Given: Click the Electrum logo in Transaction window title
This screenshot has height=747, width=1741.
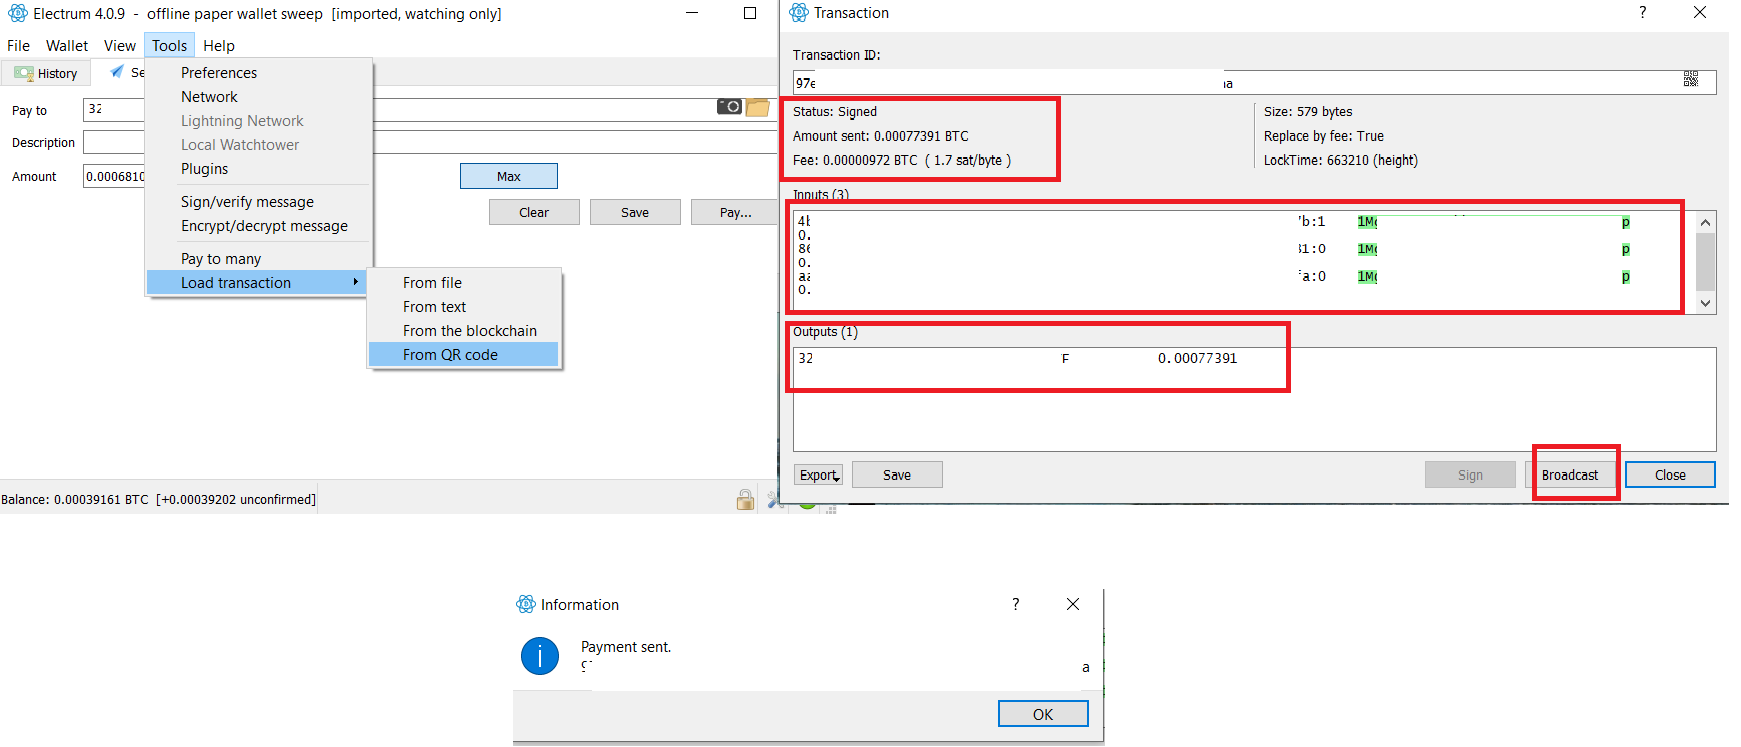Looking at the screenshot, I should 799,12.
